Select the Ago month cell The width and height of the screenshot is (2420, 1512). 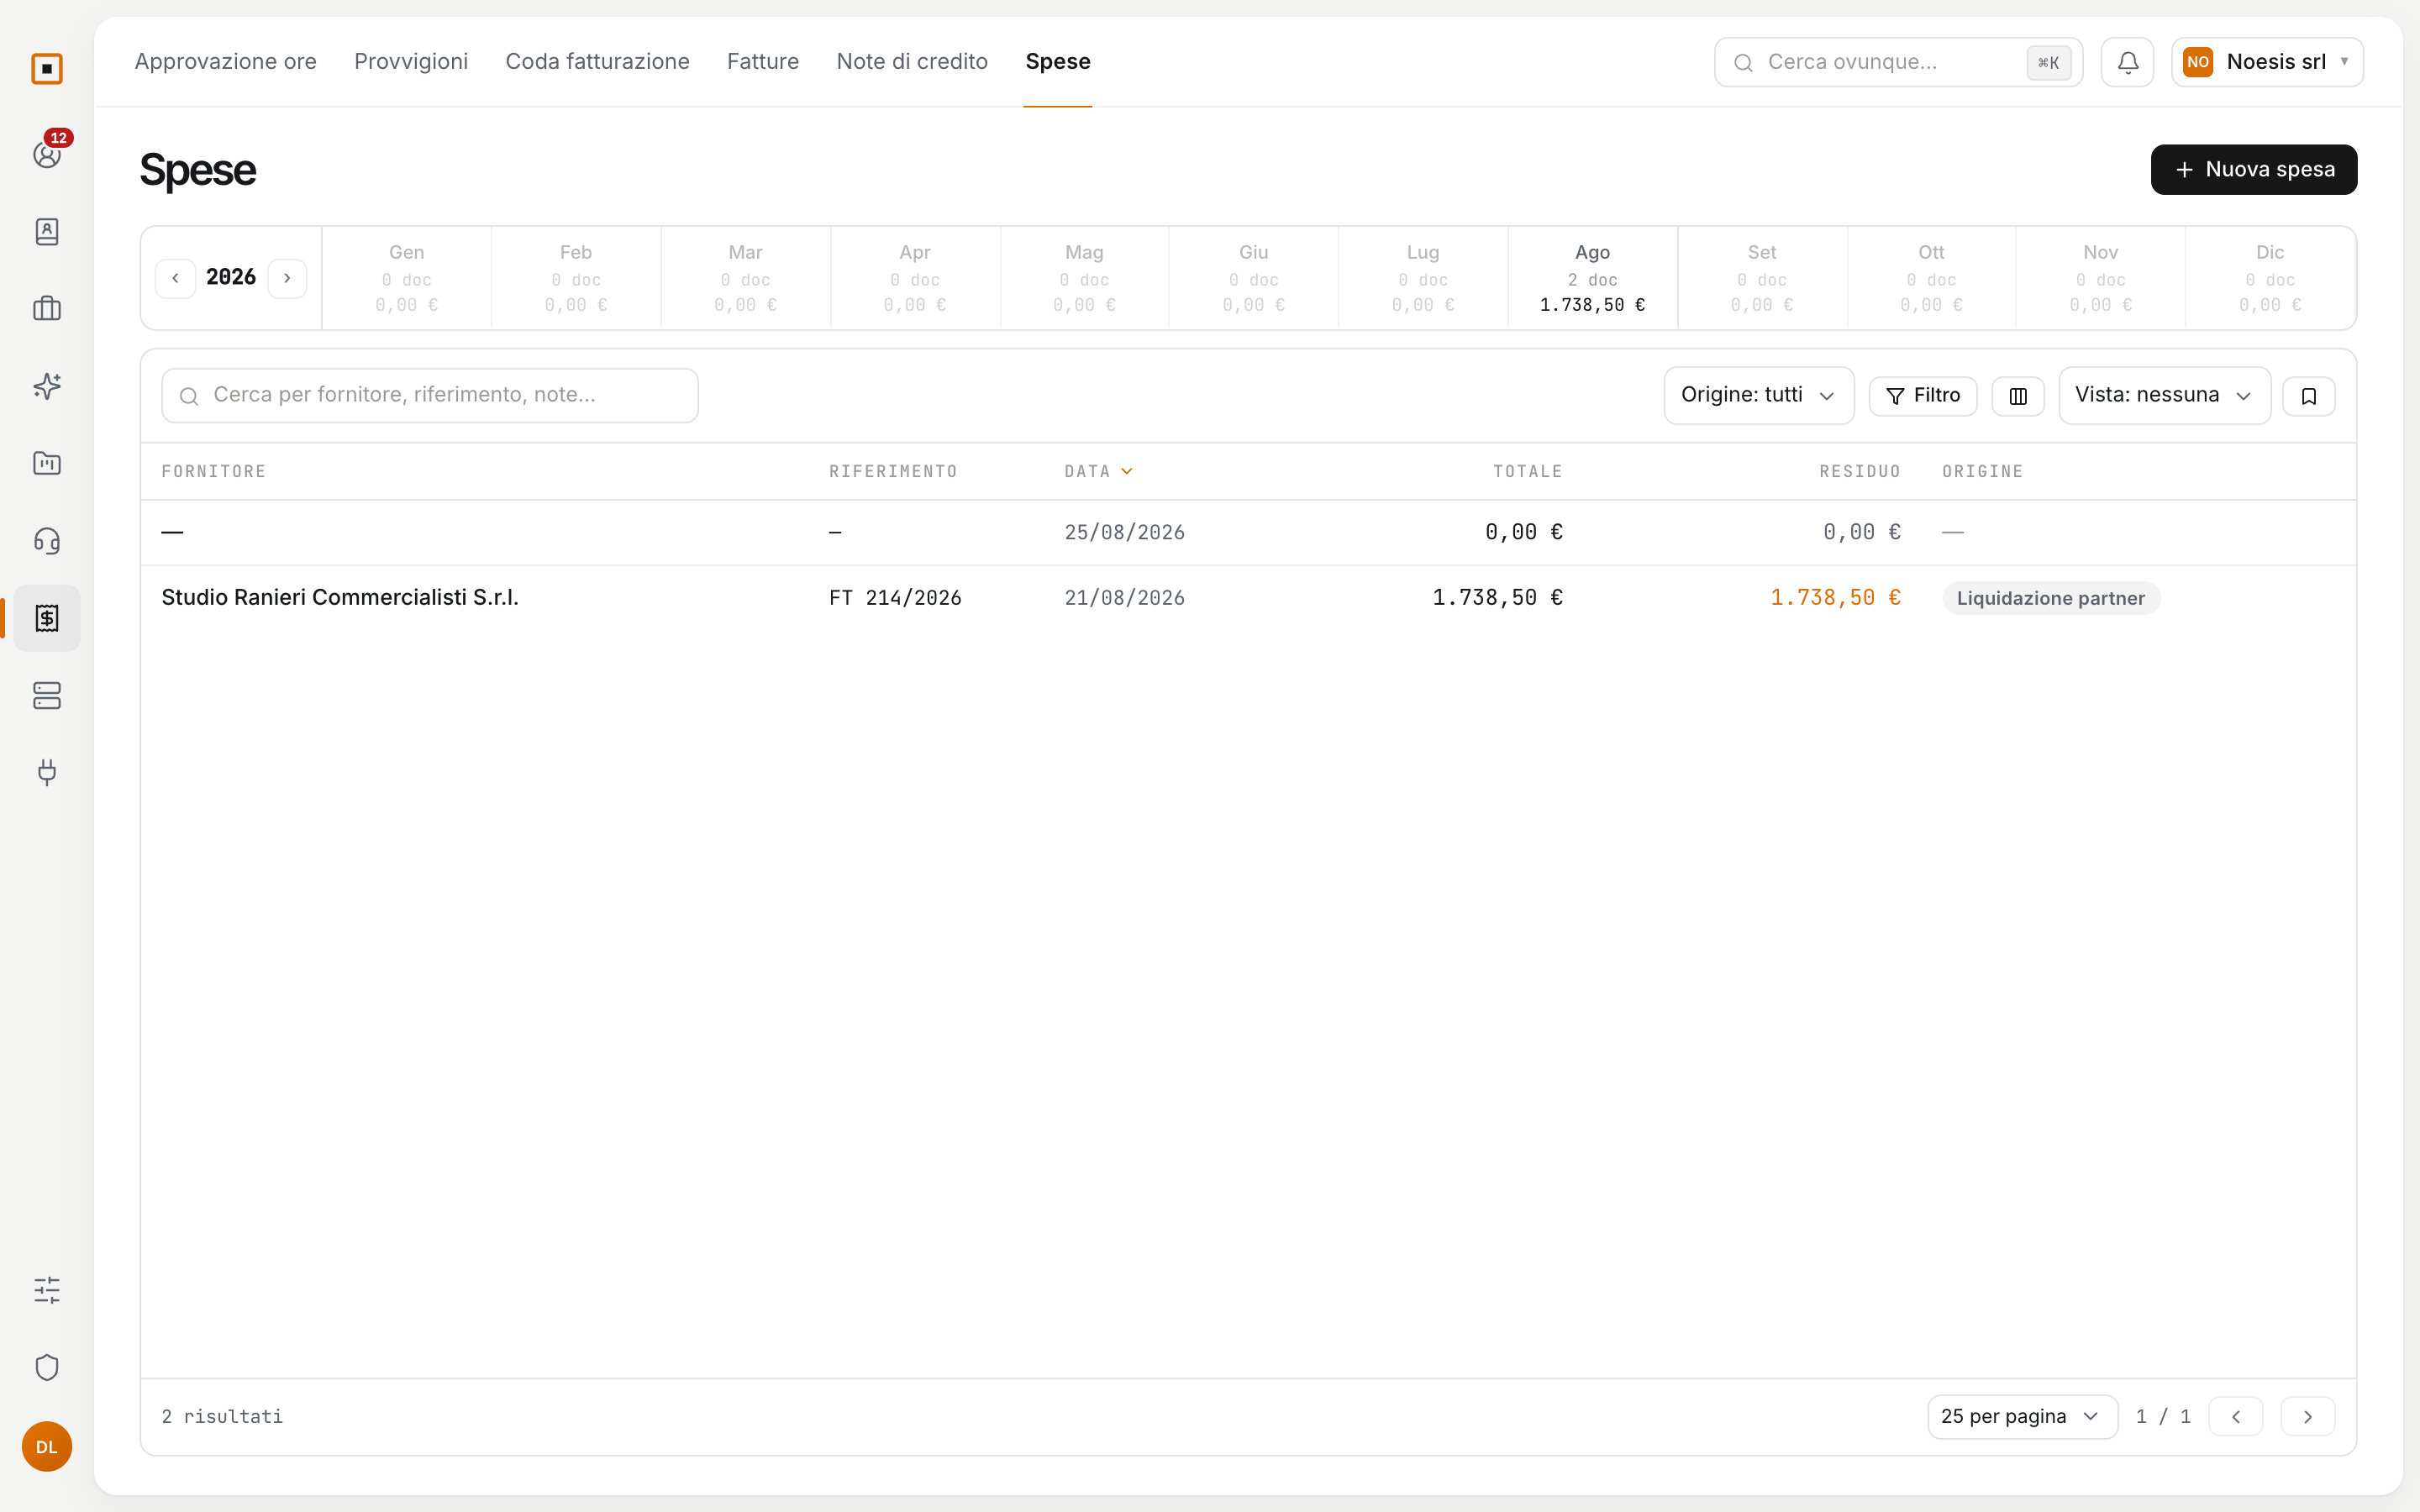1592,278
